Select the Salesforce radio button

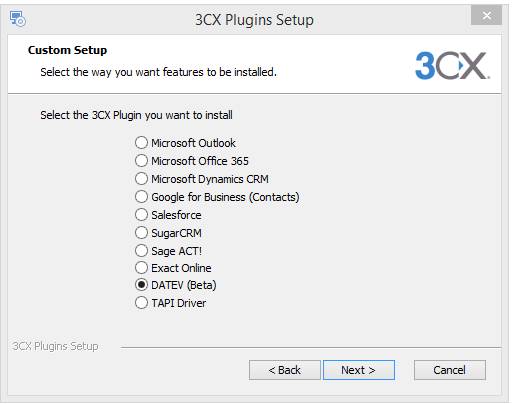pos(141,215)
